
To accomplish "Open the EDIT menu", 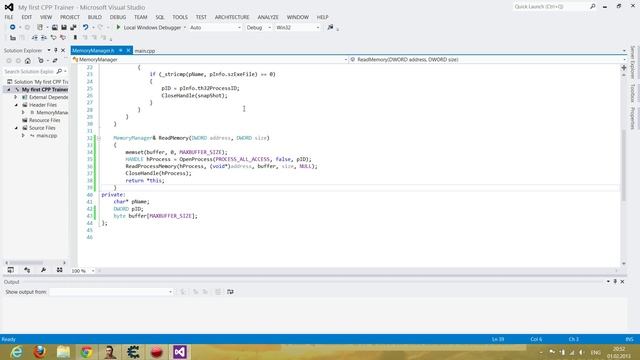I will click(x=27, y=17).
